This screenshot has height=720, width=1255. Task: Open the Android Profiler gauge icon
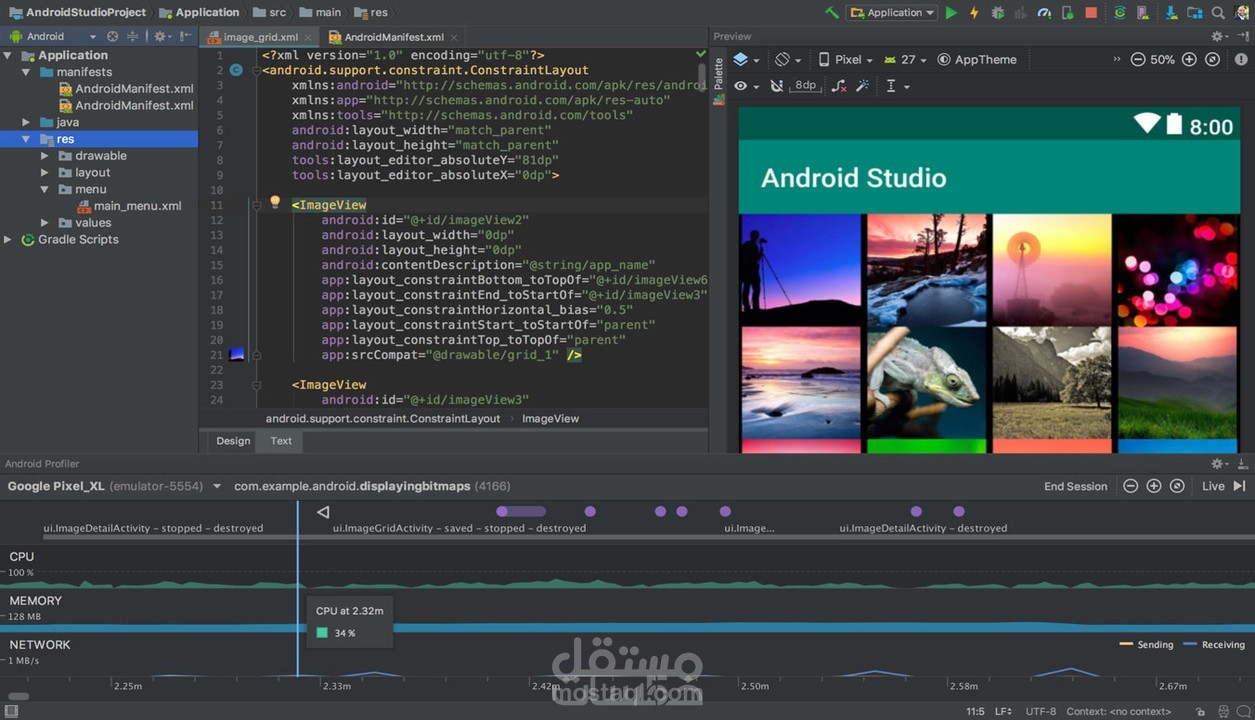1044,13
